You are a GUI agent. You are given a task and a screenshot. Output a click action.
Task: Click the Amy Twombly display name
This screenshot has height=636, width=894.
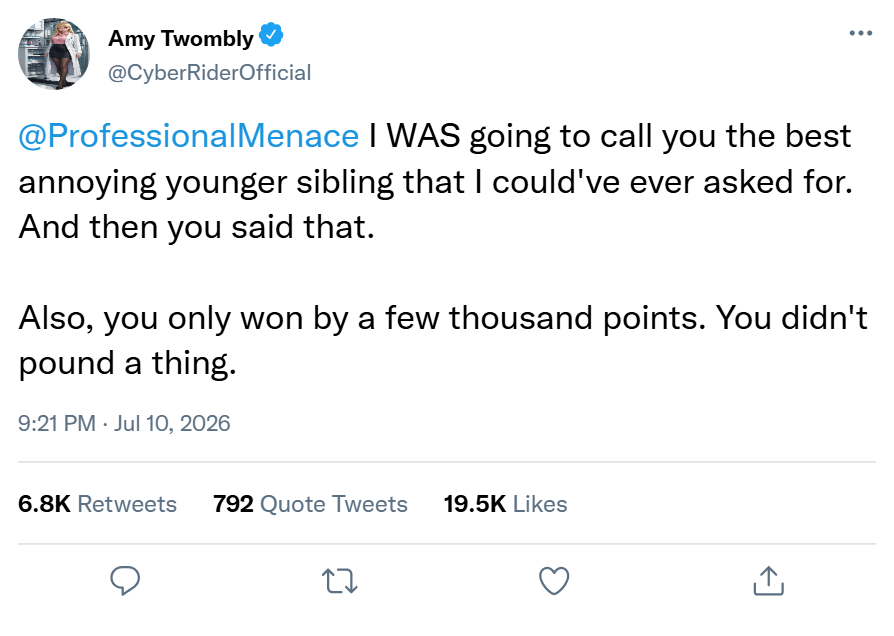181,38
